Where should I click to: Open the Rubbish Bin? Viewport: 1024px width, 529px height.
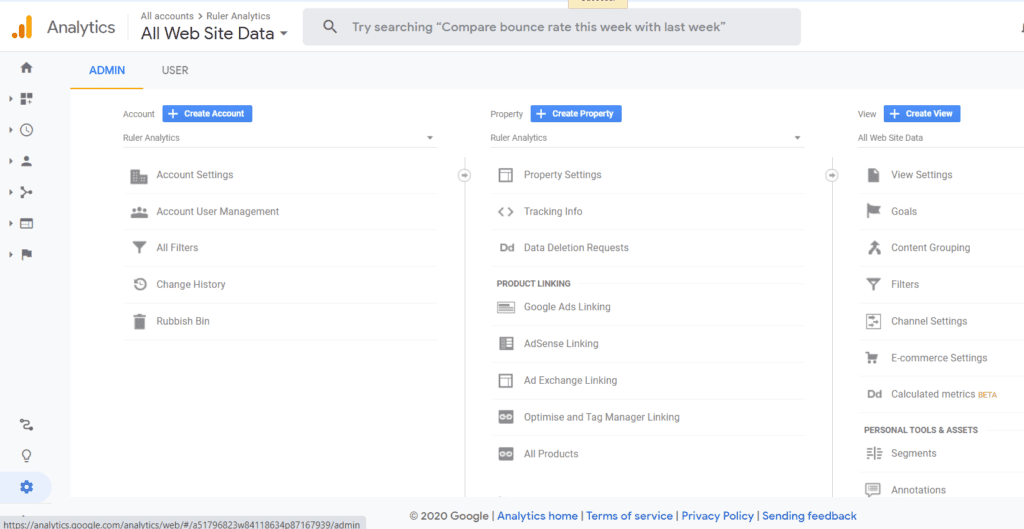coord(182,321)
